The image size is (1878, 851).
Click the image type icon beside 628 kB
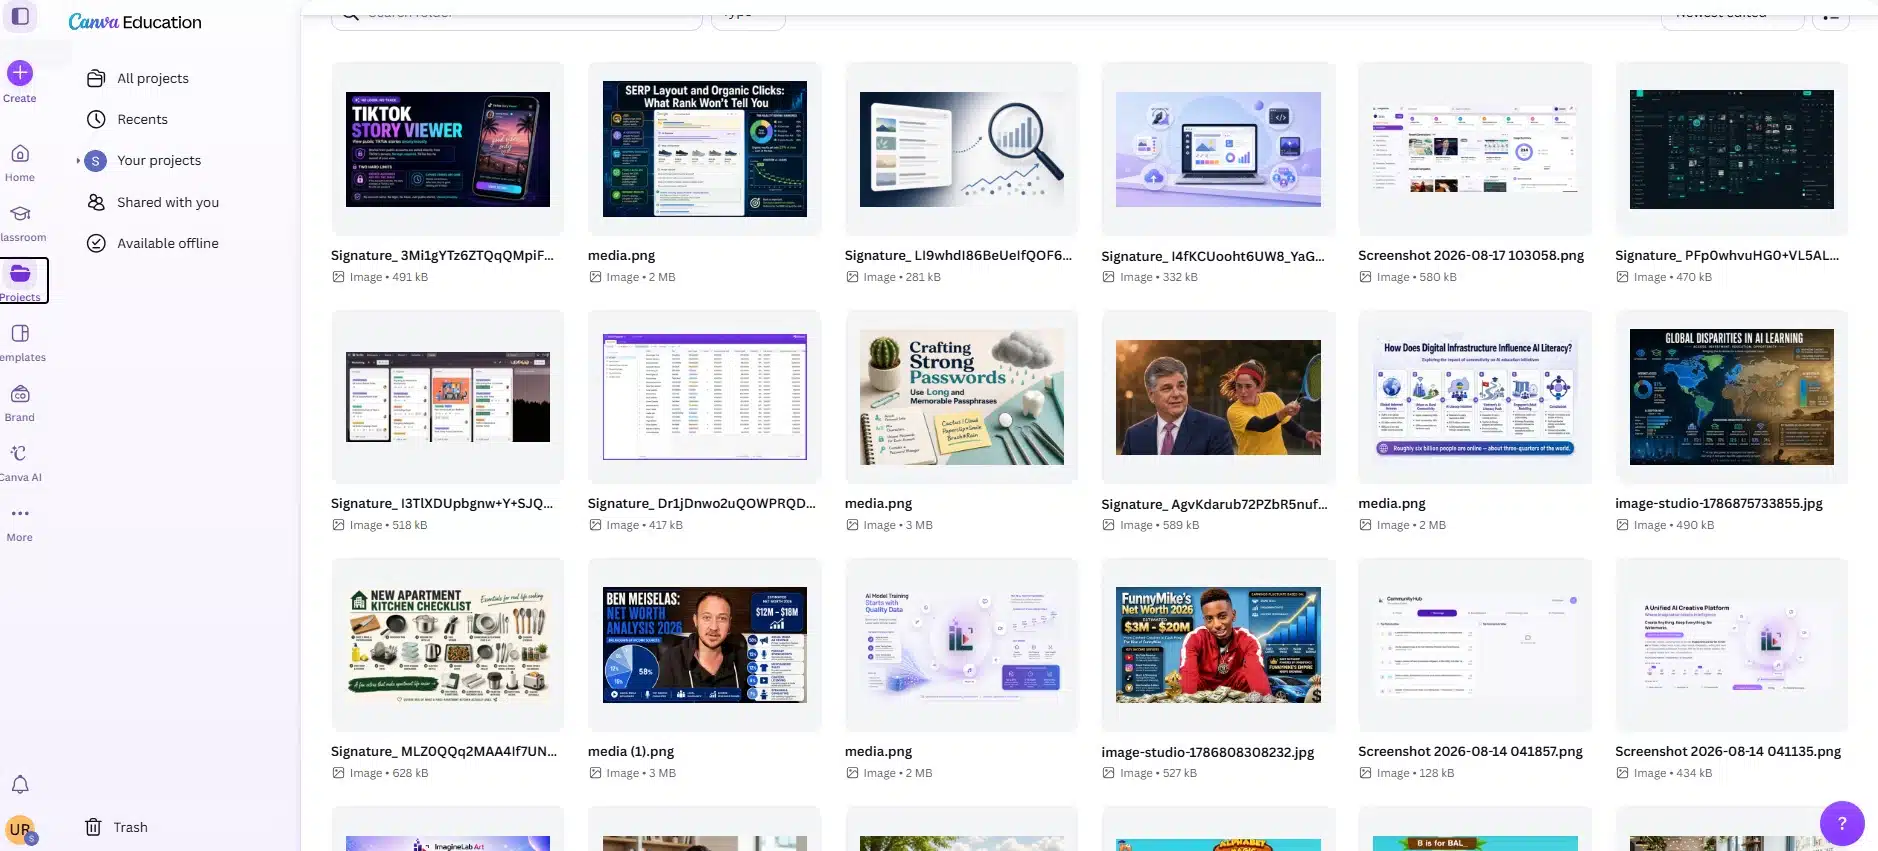338,773
